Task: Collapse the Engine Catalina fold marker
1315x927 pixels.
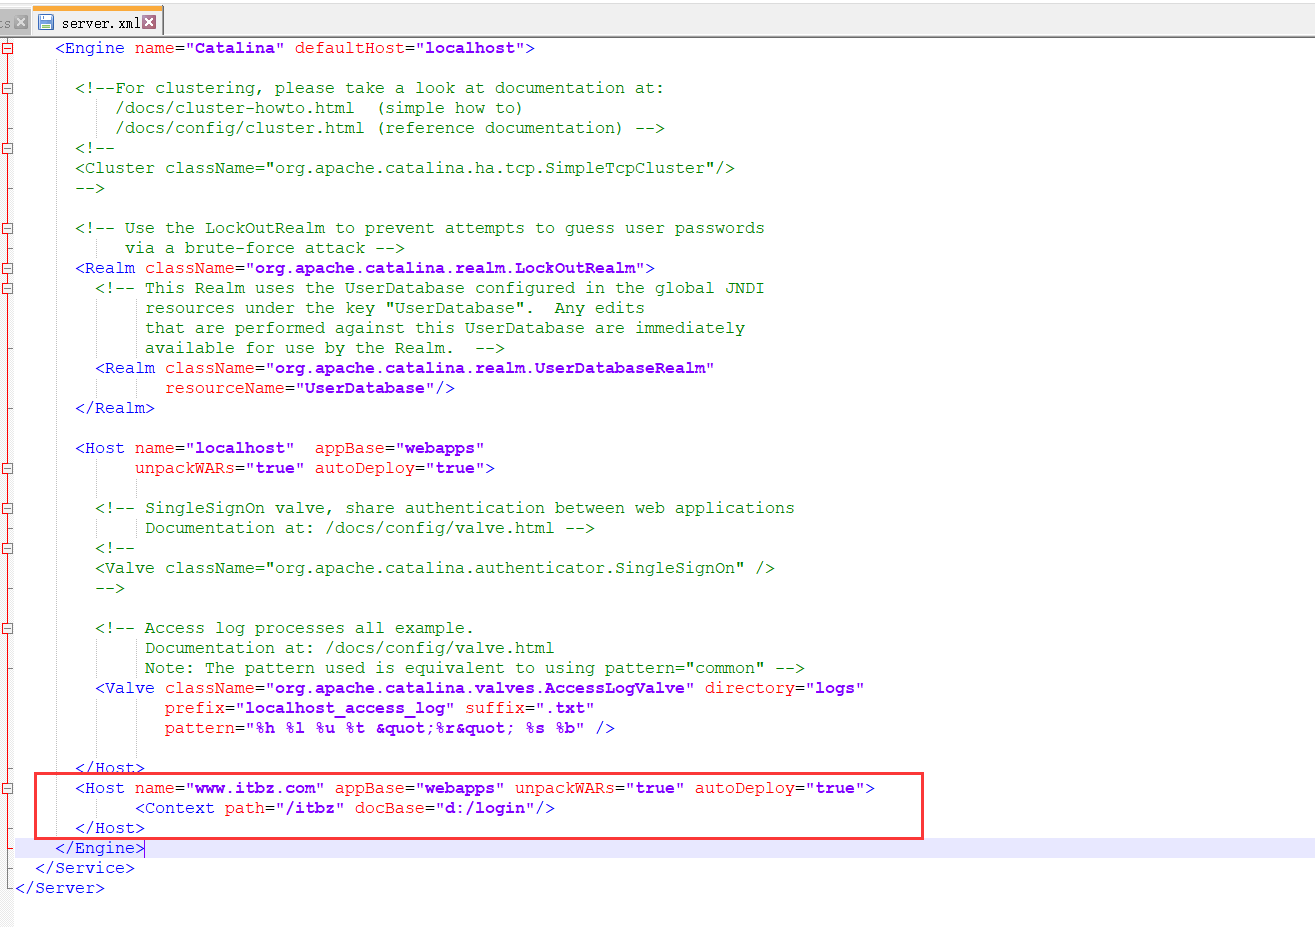Action: [7, 48]
